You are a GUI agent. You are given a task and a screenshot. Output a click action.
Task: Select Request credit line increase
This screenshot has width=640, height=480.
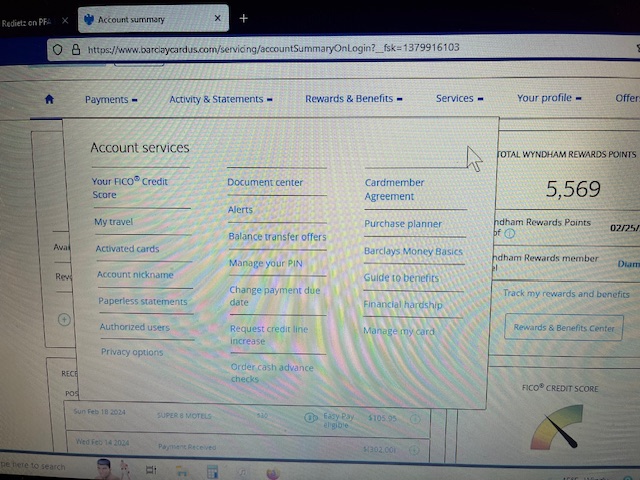(x=269, y=335)
